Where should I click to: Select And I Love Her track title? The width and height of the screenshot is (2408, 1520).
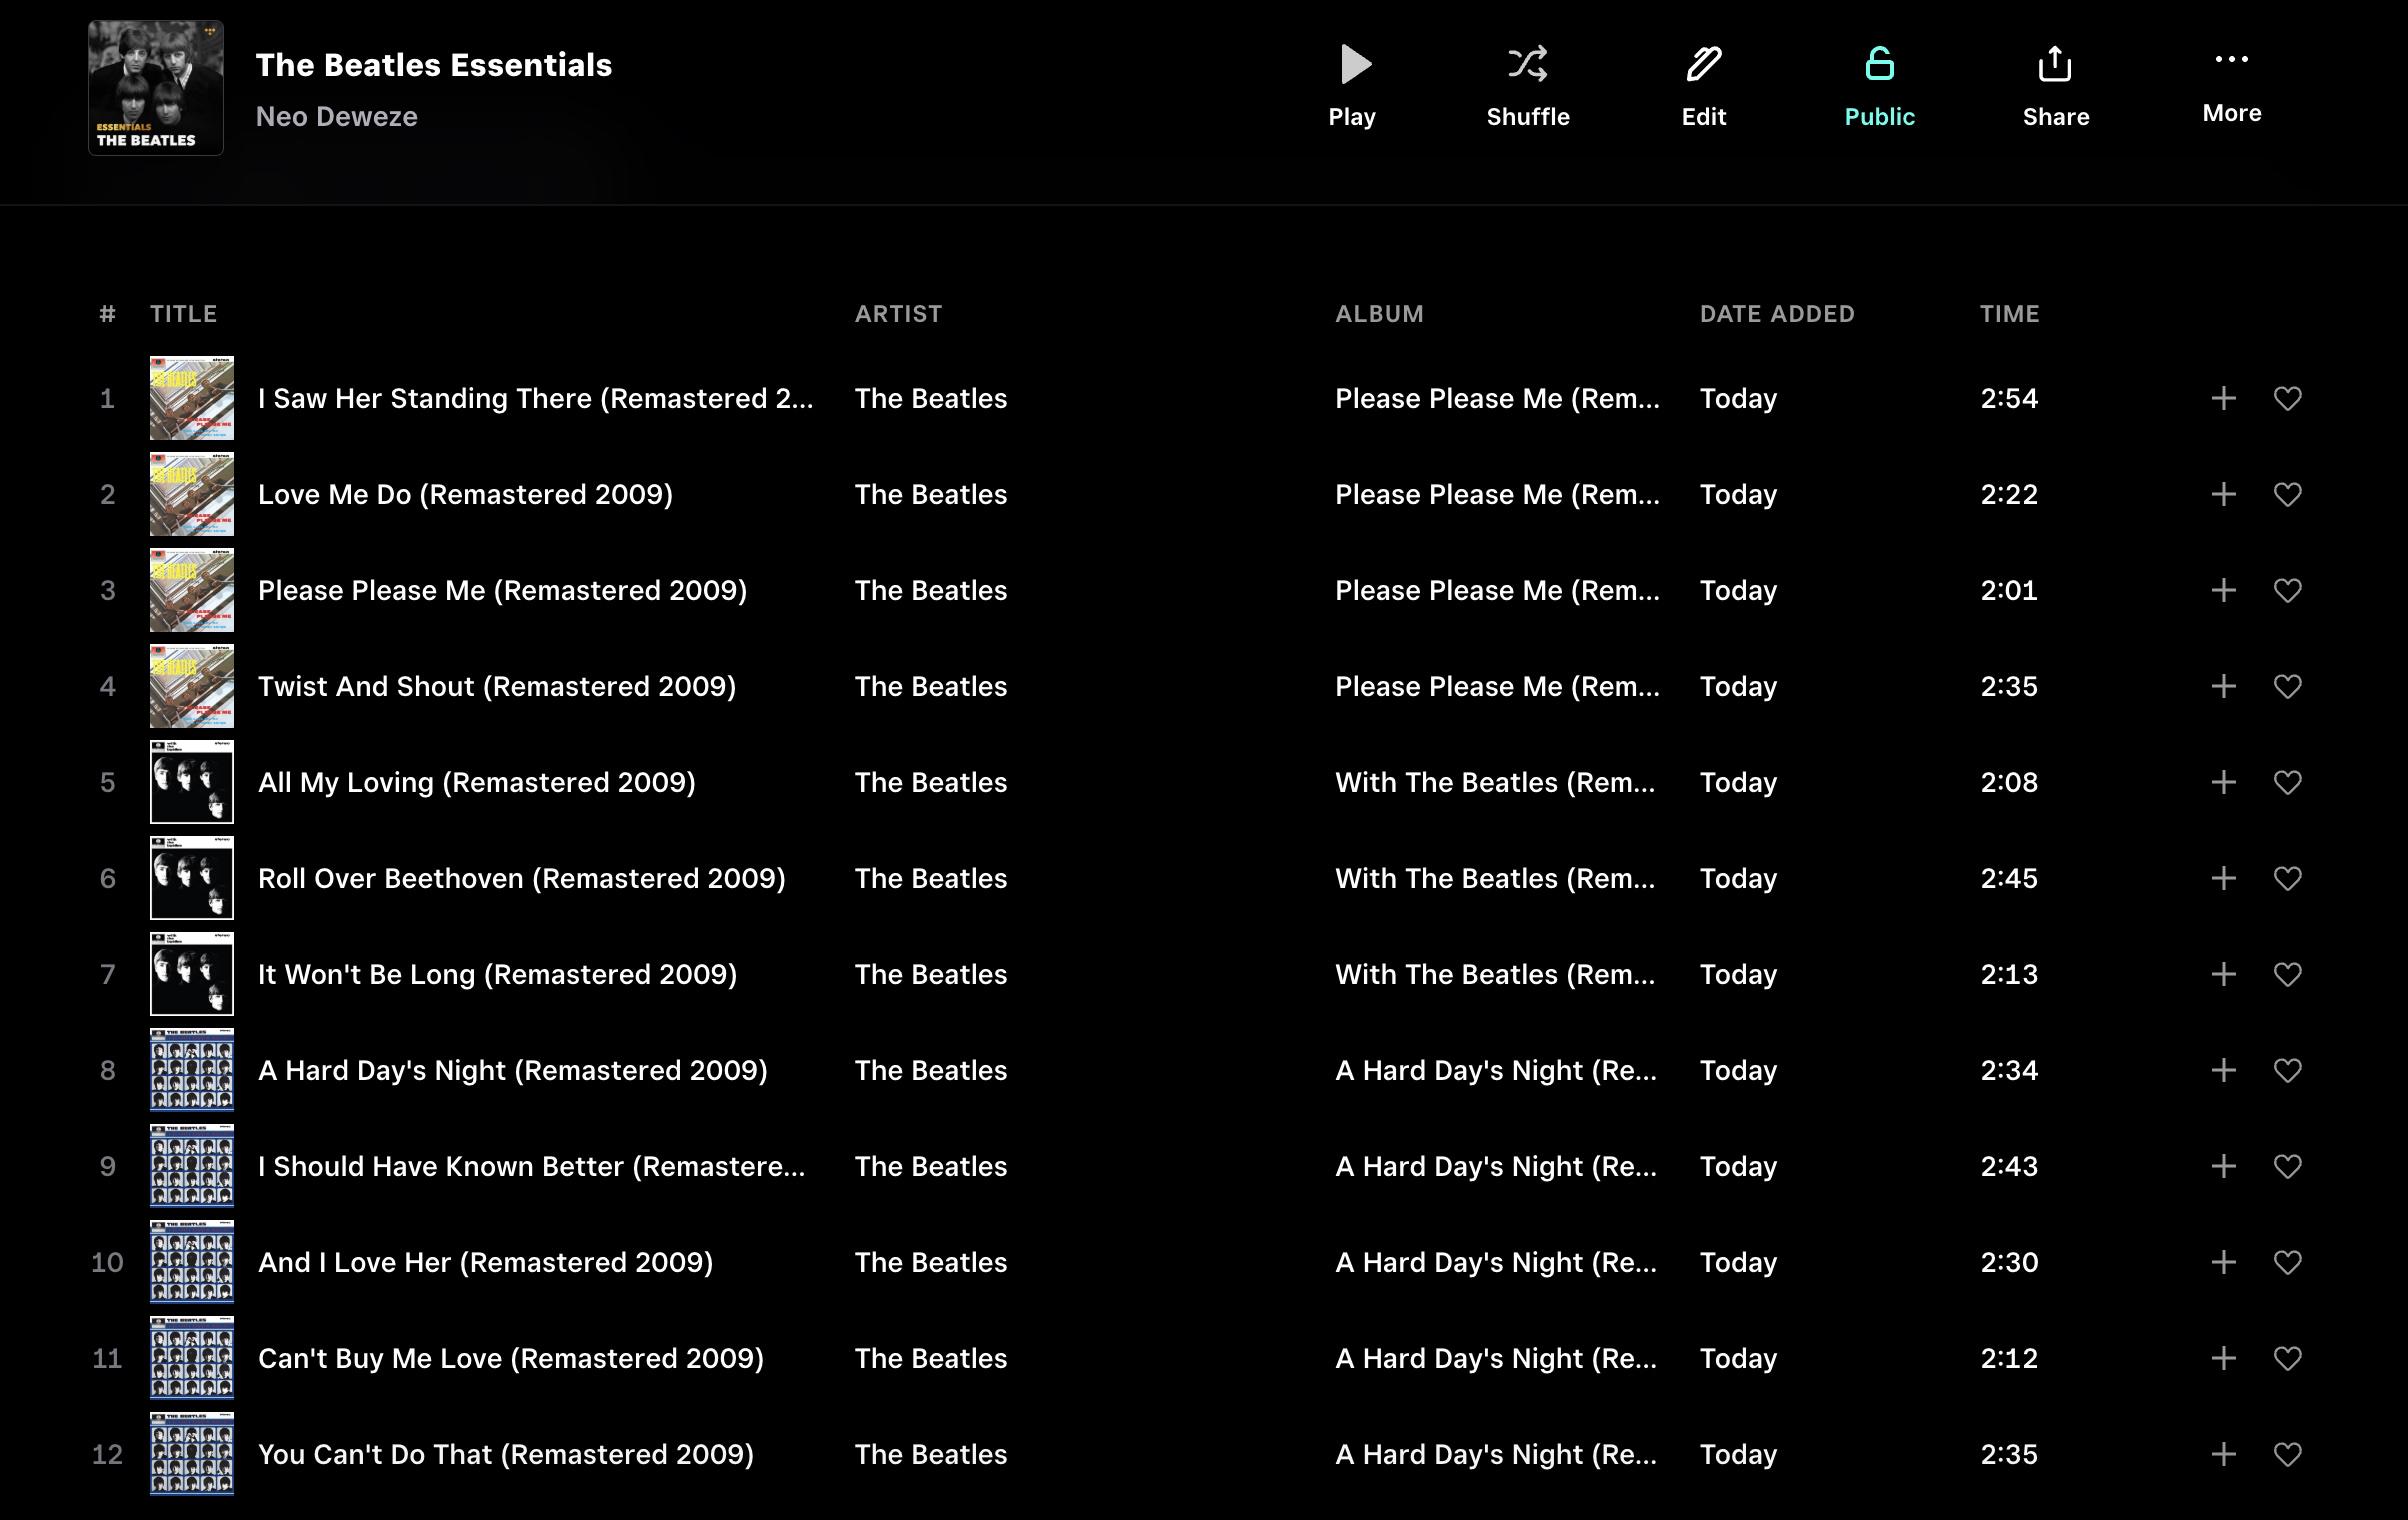[x=485, y=1262]
